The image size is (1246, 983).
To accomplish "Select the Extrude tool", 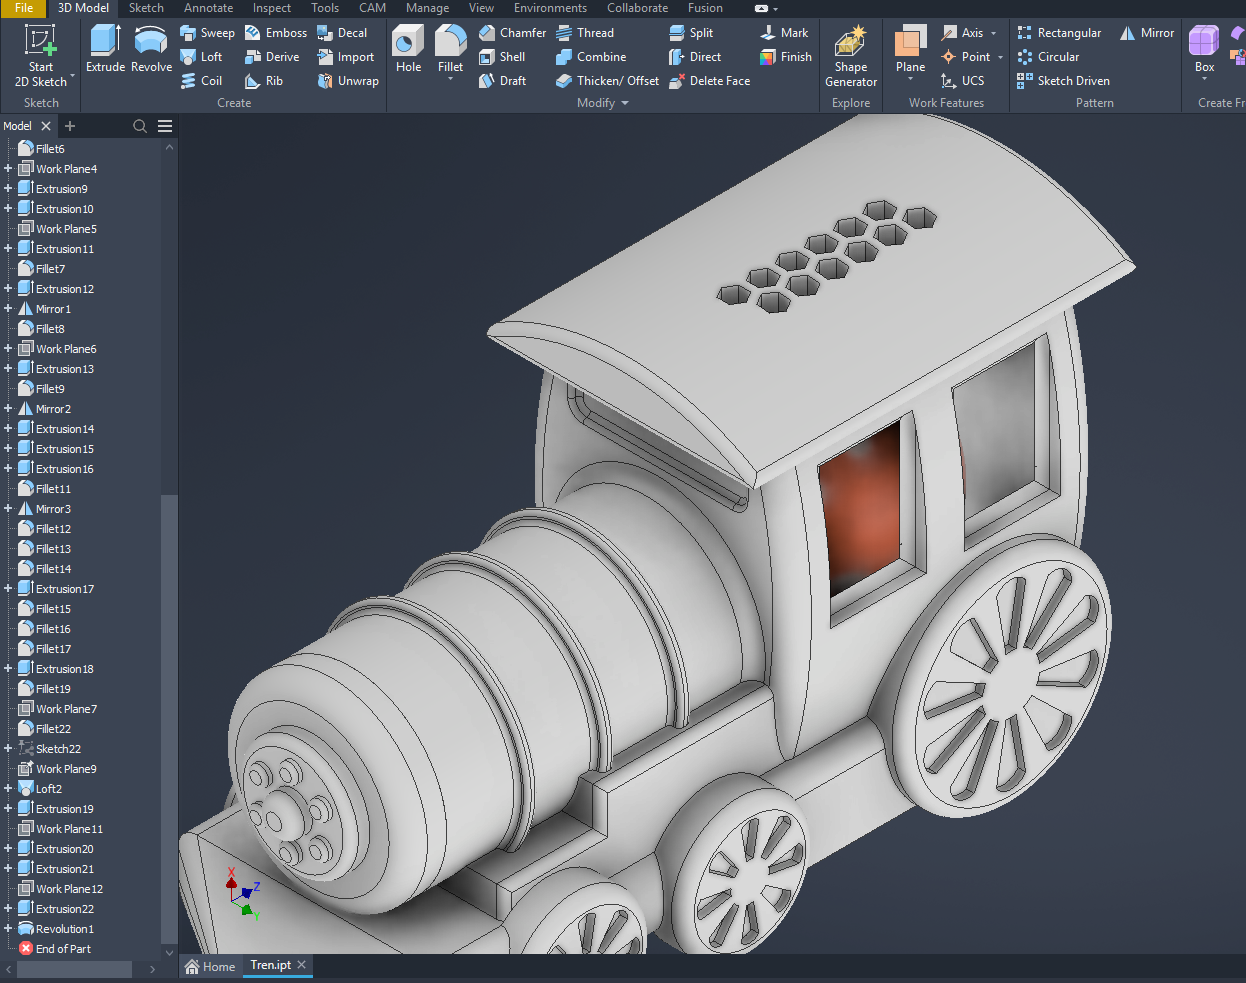I will [104, 47].
